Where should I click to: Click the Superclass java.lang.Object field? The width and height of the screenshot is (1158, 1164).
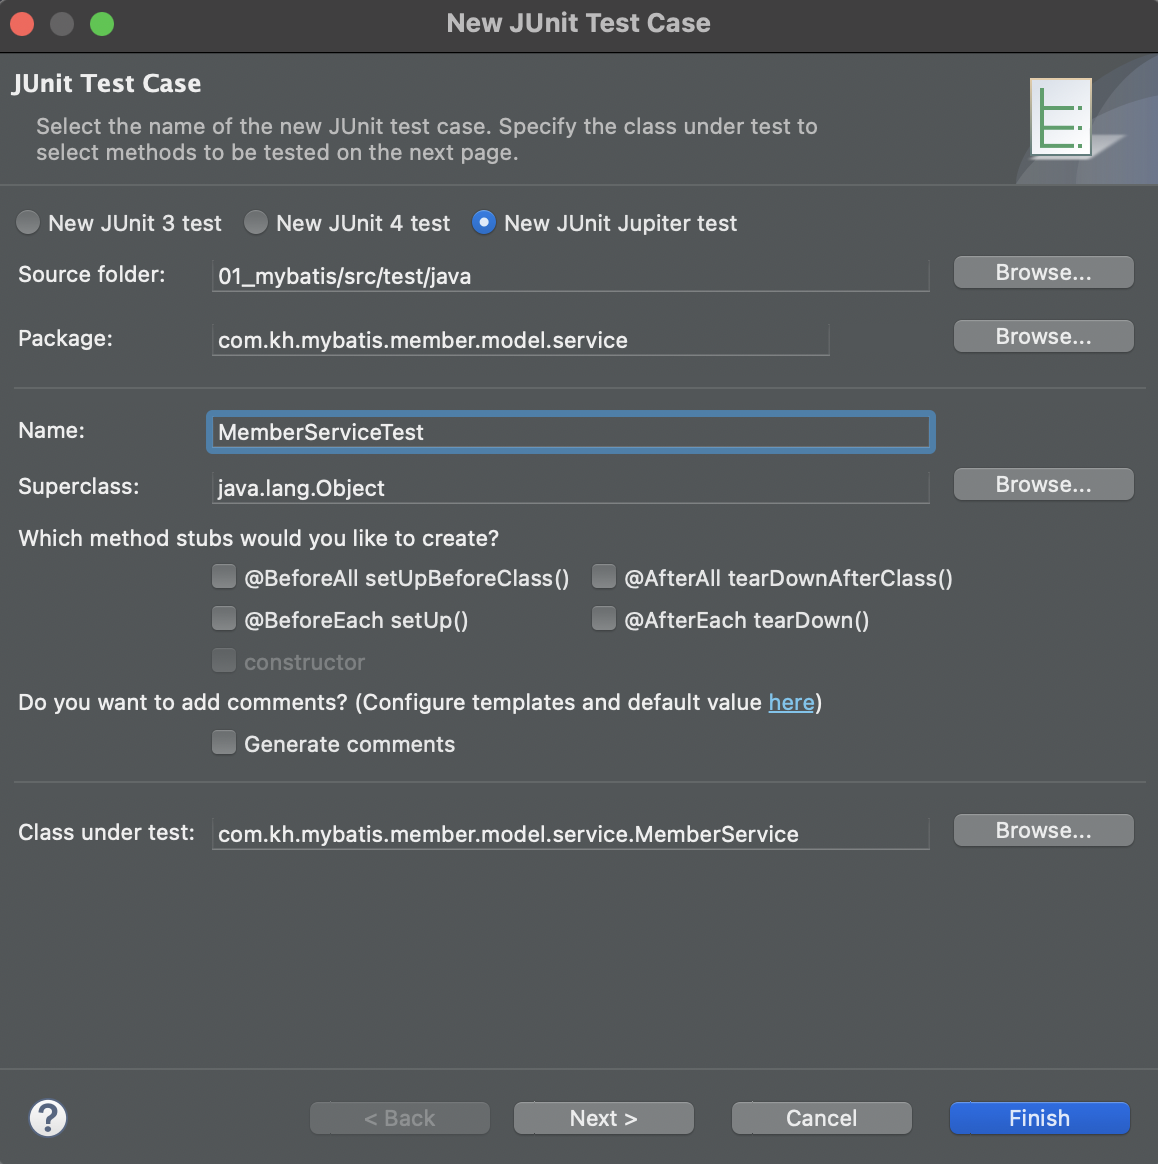click(570, 488)
